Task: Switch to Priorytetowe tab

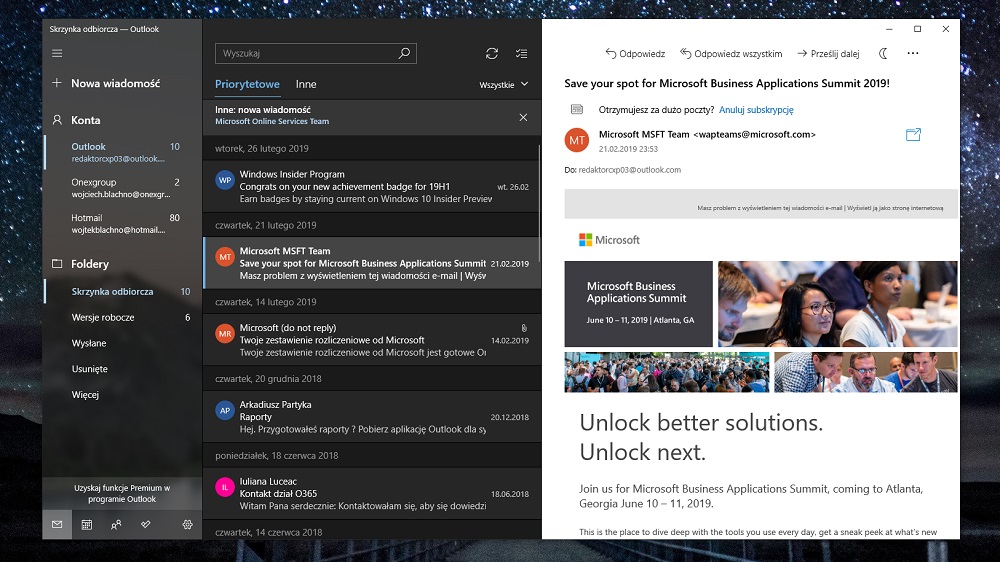Action: (x=247, y=84)
